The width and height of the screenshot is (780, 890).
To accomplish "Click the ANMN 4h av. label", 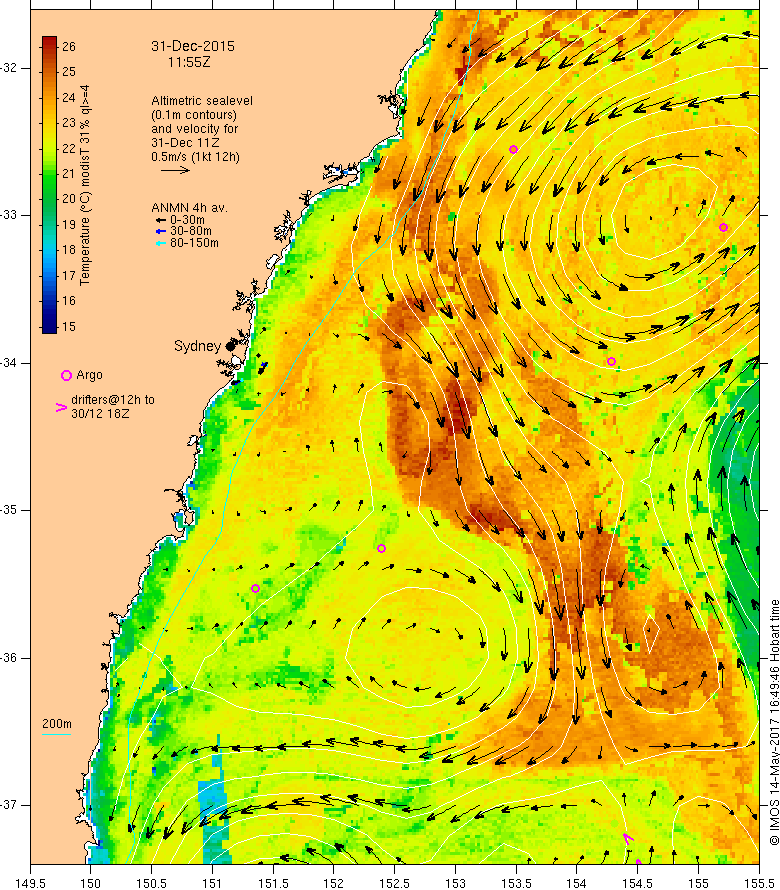I will [189, 208].
